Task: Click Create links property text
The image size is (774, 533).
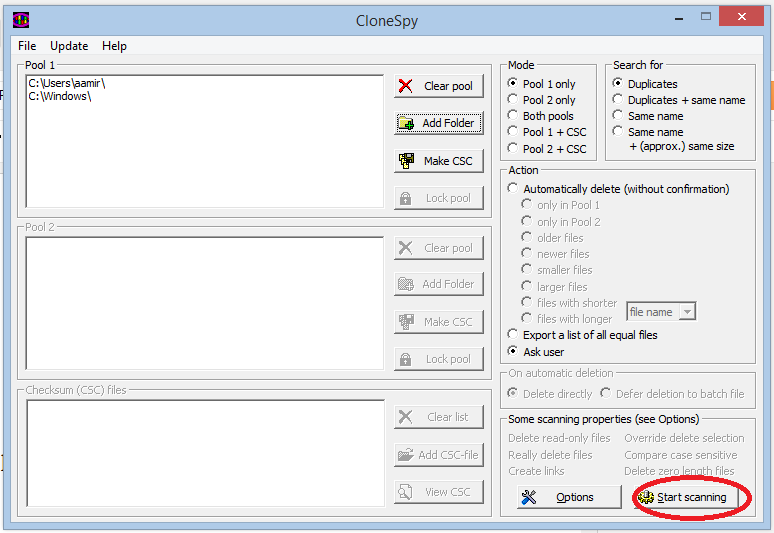Action: (x=536, y=471)
